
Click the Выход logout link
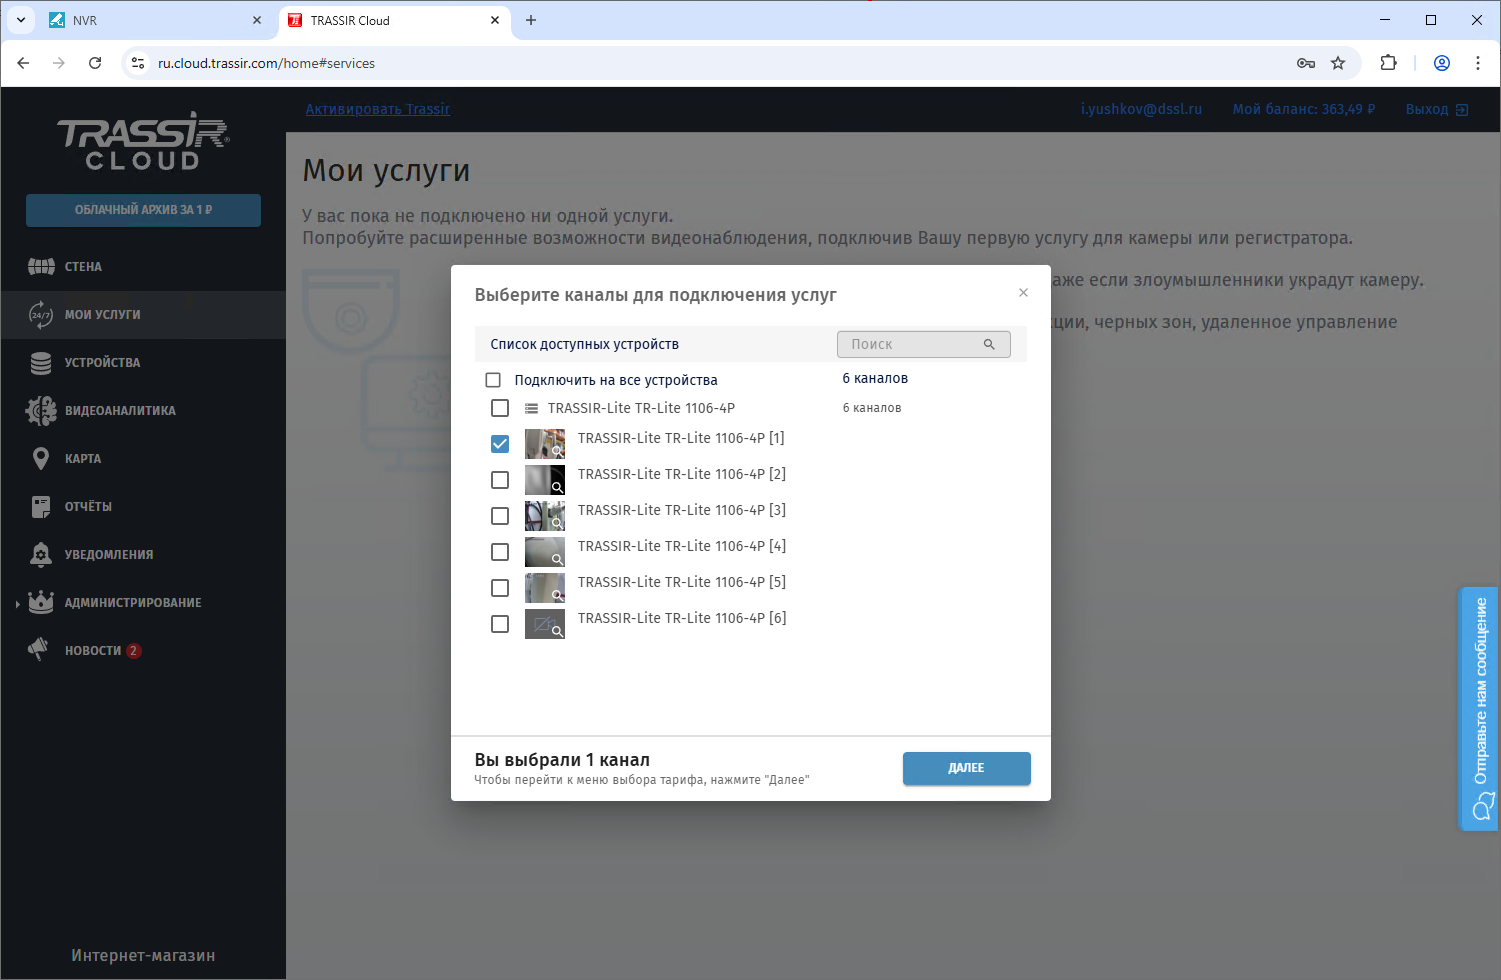pyautogui.click(x=1427, y=109)
